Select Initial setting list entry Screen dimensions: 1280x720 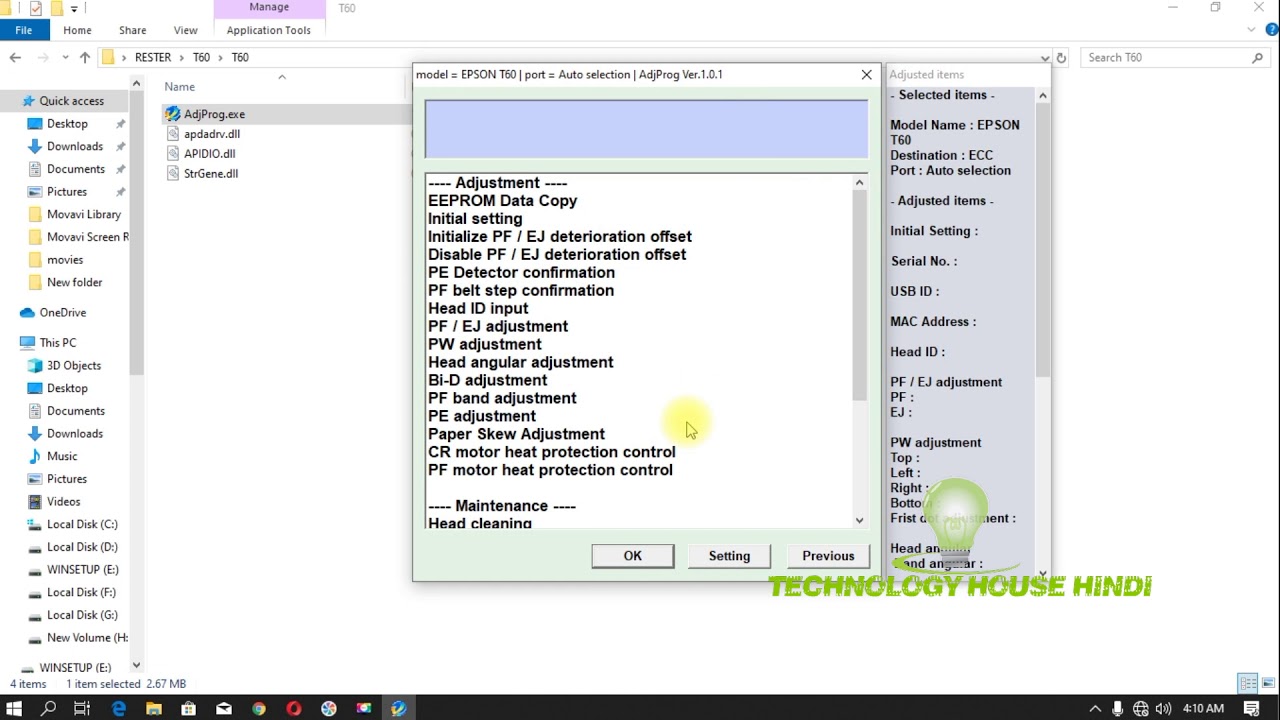(x=475, y=219)
